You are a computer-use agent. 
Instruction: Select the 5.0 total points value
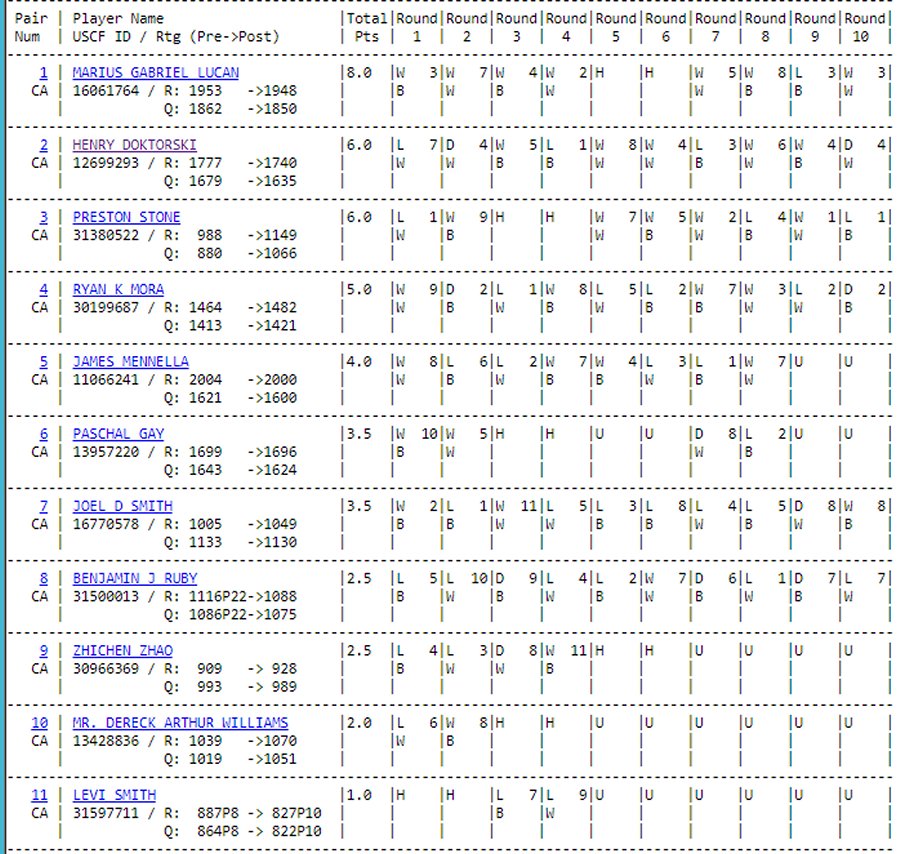(x=359, y=290)
